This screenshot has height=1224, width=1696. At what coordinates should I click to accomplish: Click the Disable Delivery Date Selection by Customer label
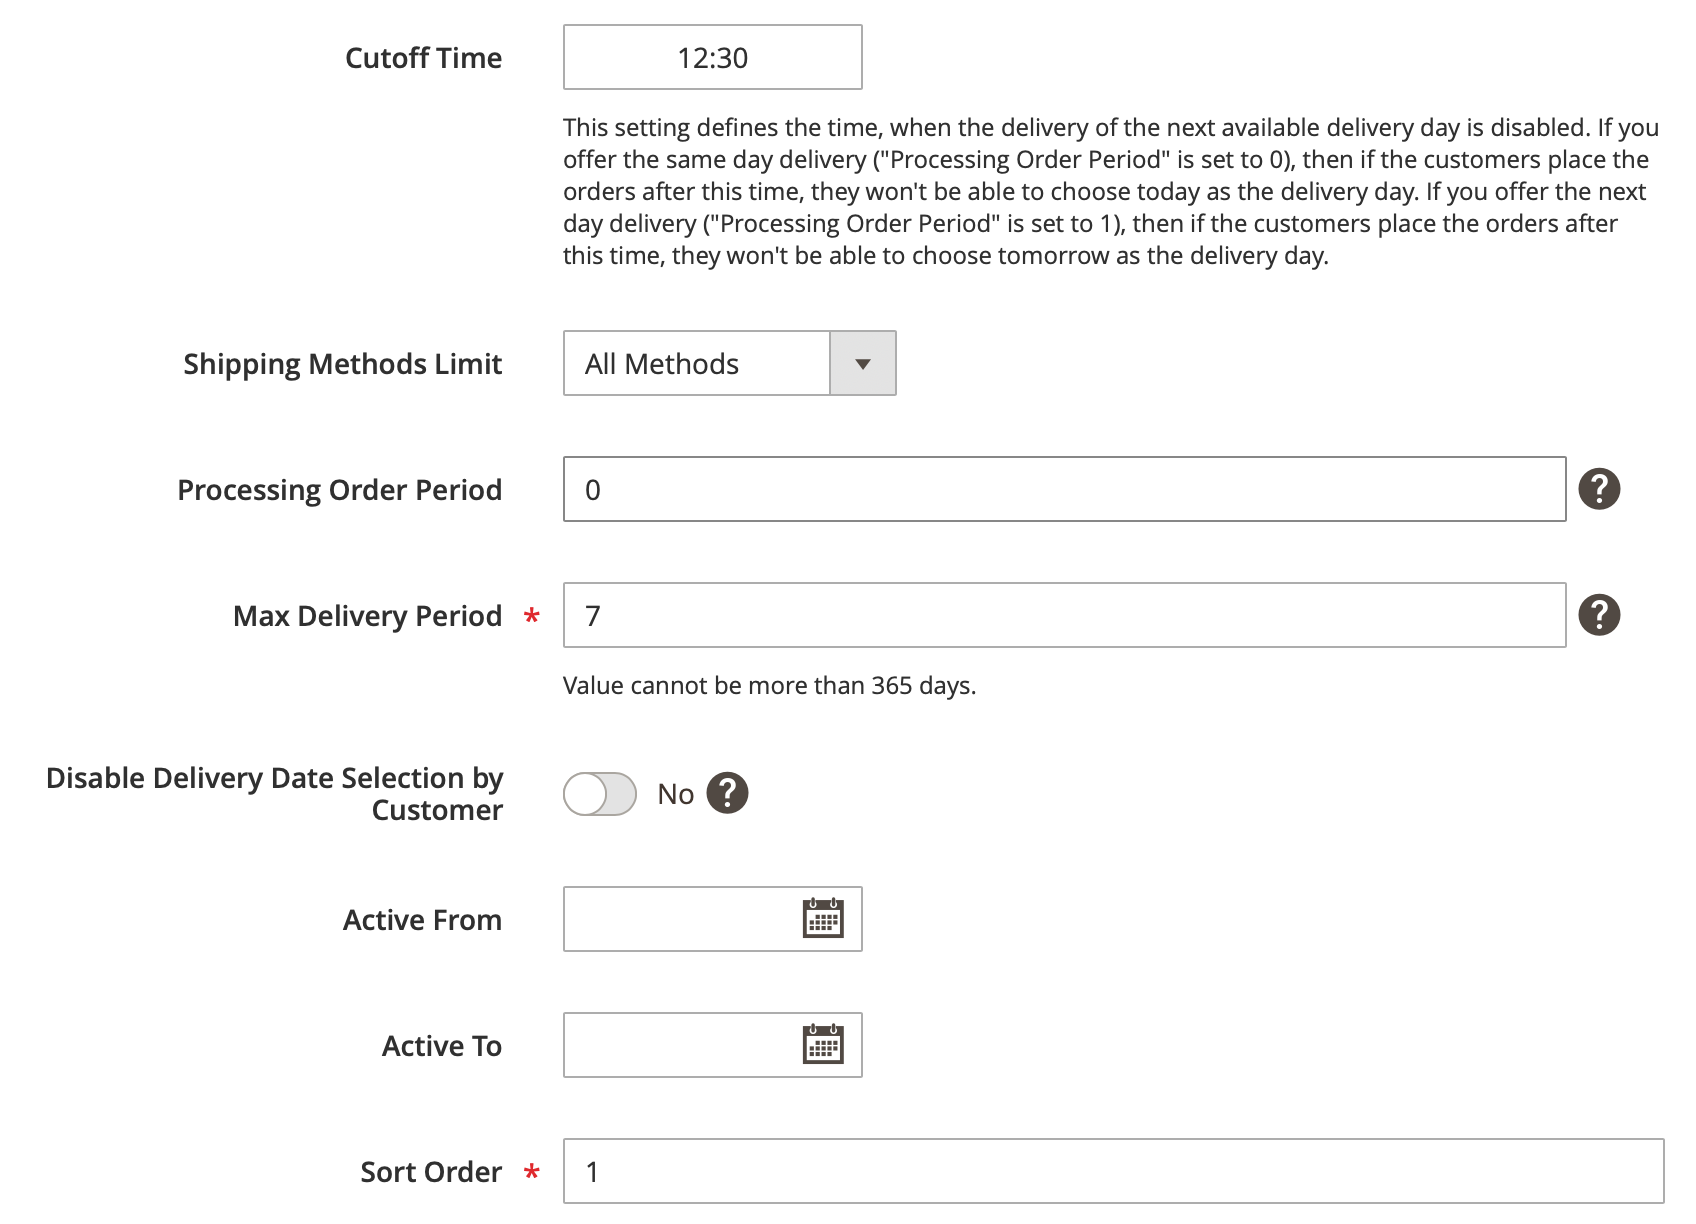coord(275,794)
